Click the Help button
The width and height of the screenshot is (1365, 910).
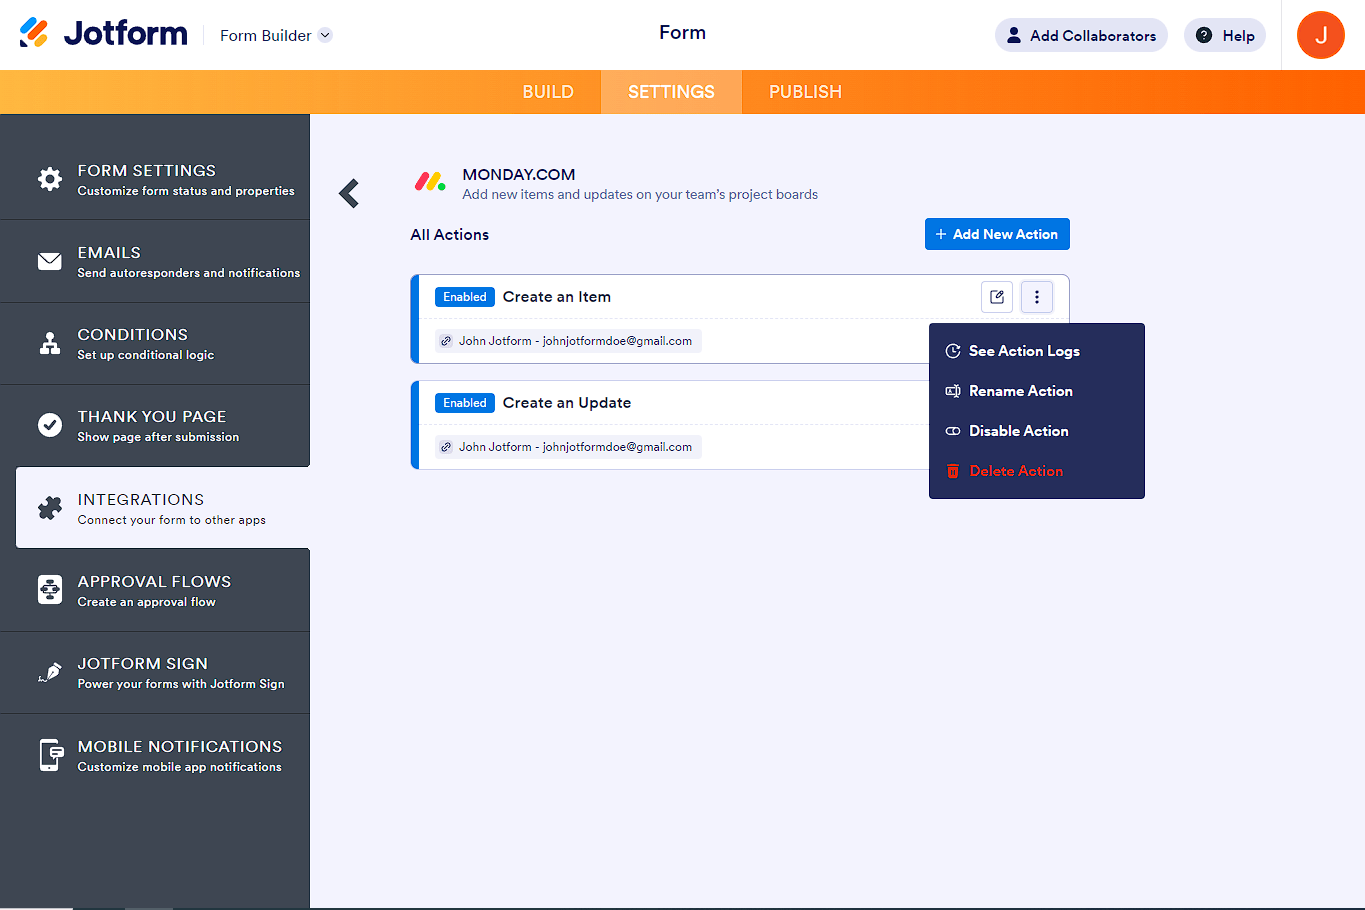pyautogui.click(x=1225, y=35)
